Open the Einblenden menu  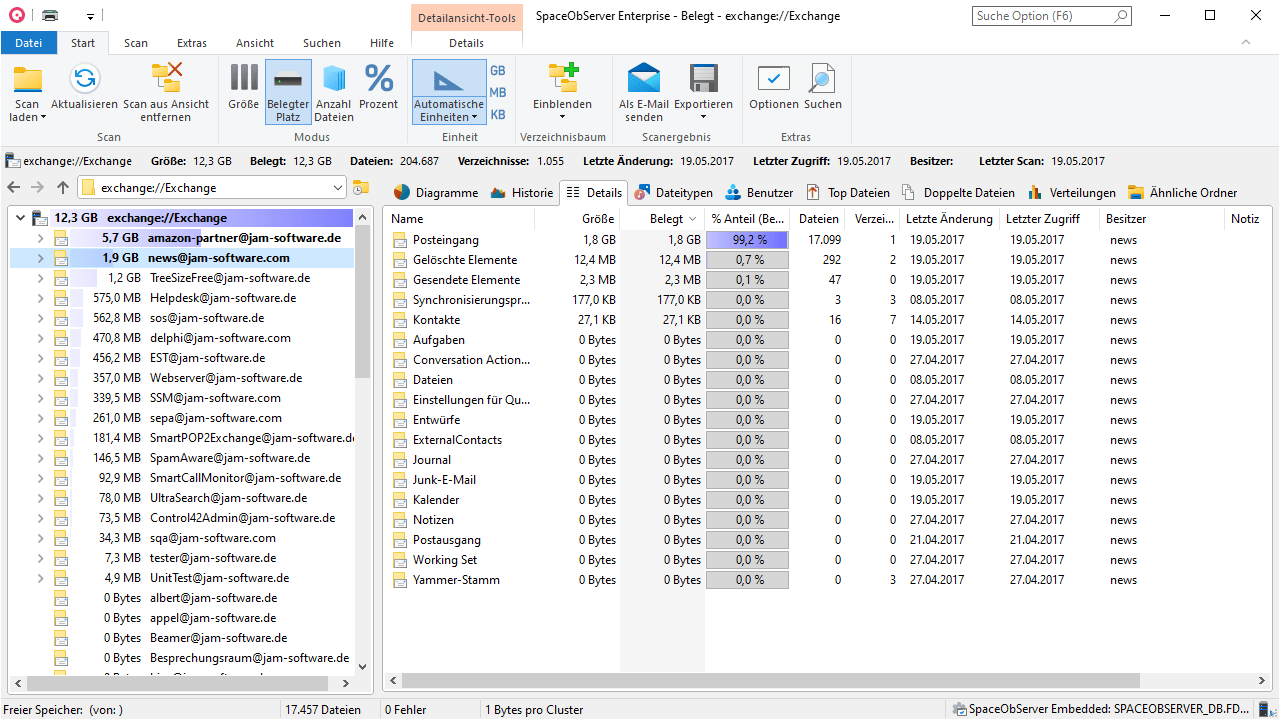pyautogui.click(x=562, y=92)
